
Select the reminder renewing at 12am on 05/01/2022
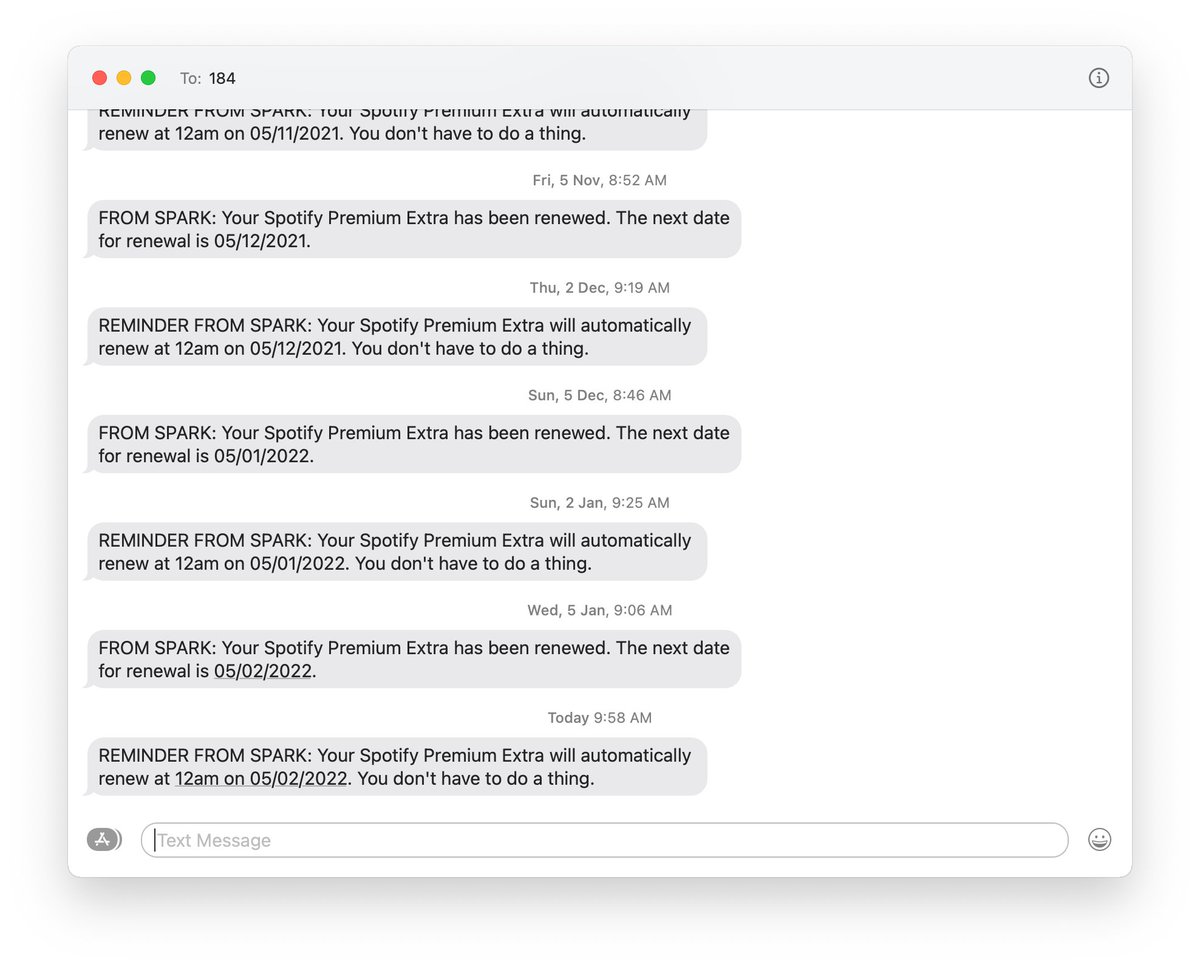396,552
